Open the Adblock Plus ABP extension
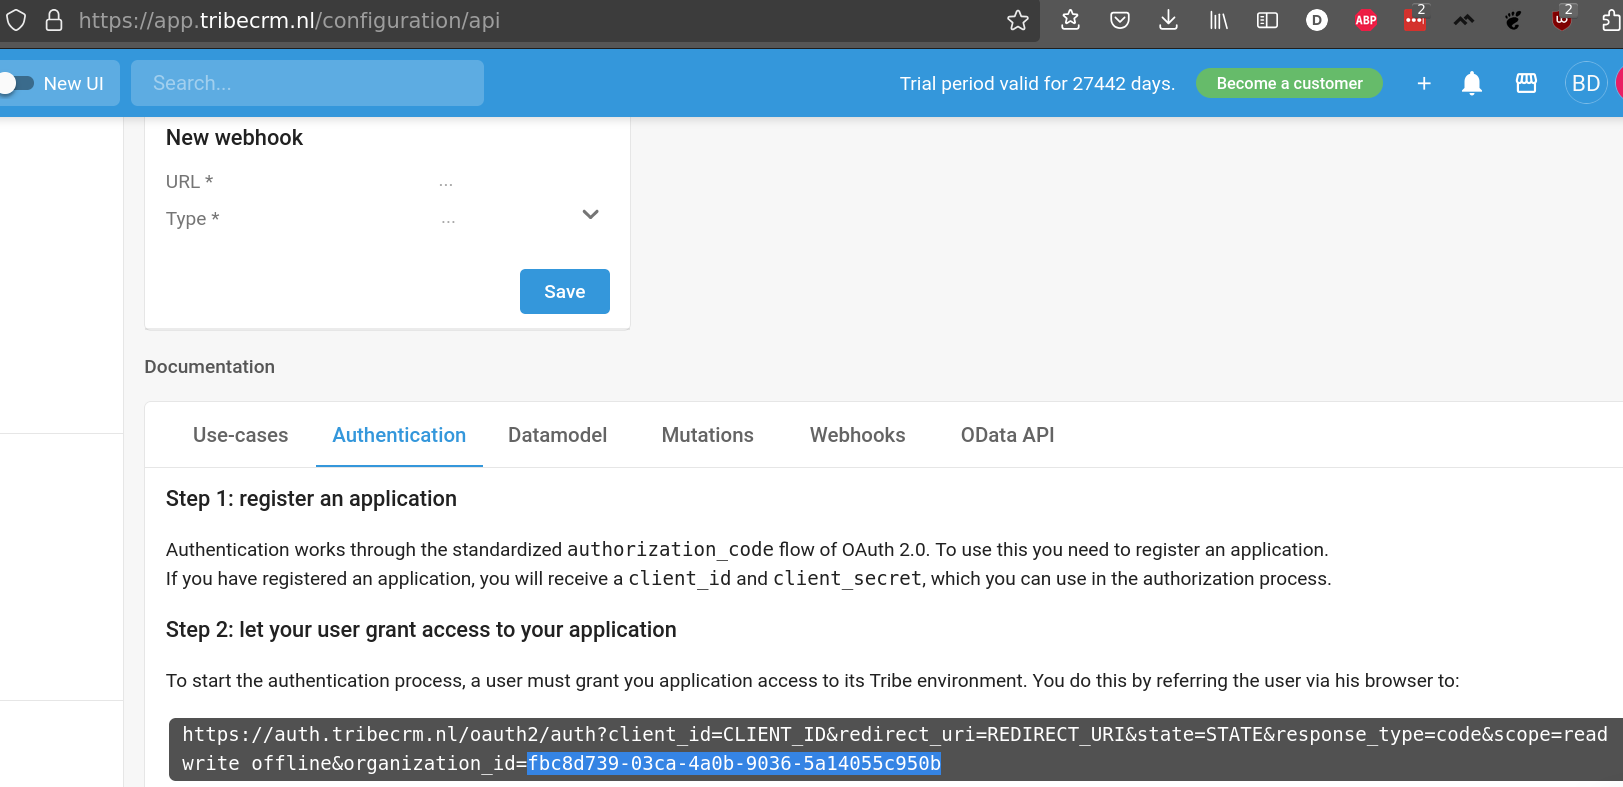 click(x=1366, y=20)
